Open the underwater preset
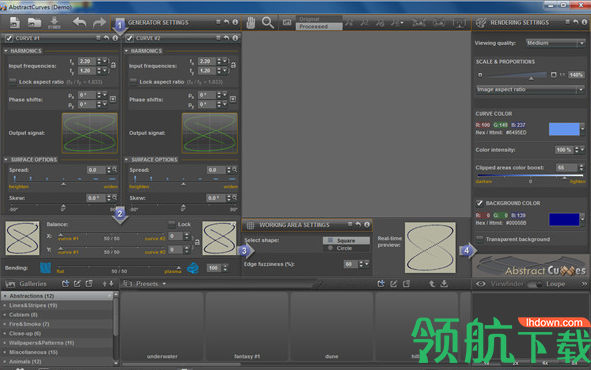The width and height of the screenshot is (591, 370). point(162,327)
